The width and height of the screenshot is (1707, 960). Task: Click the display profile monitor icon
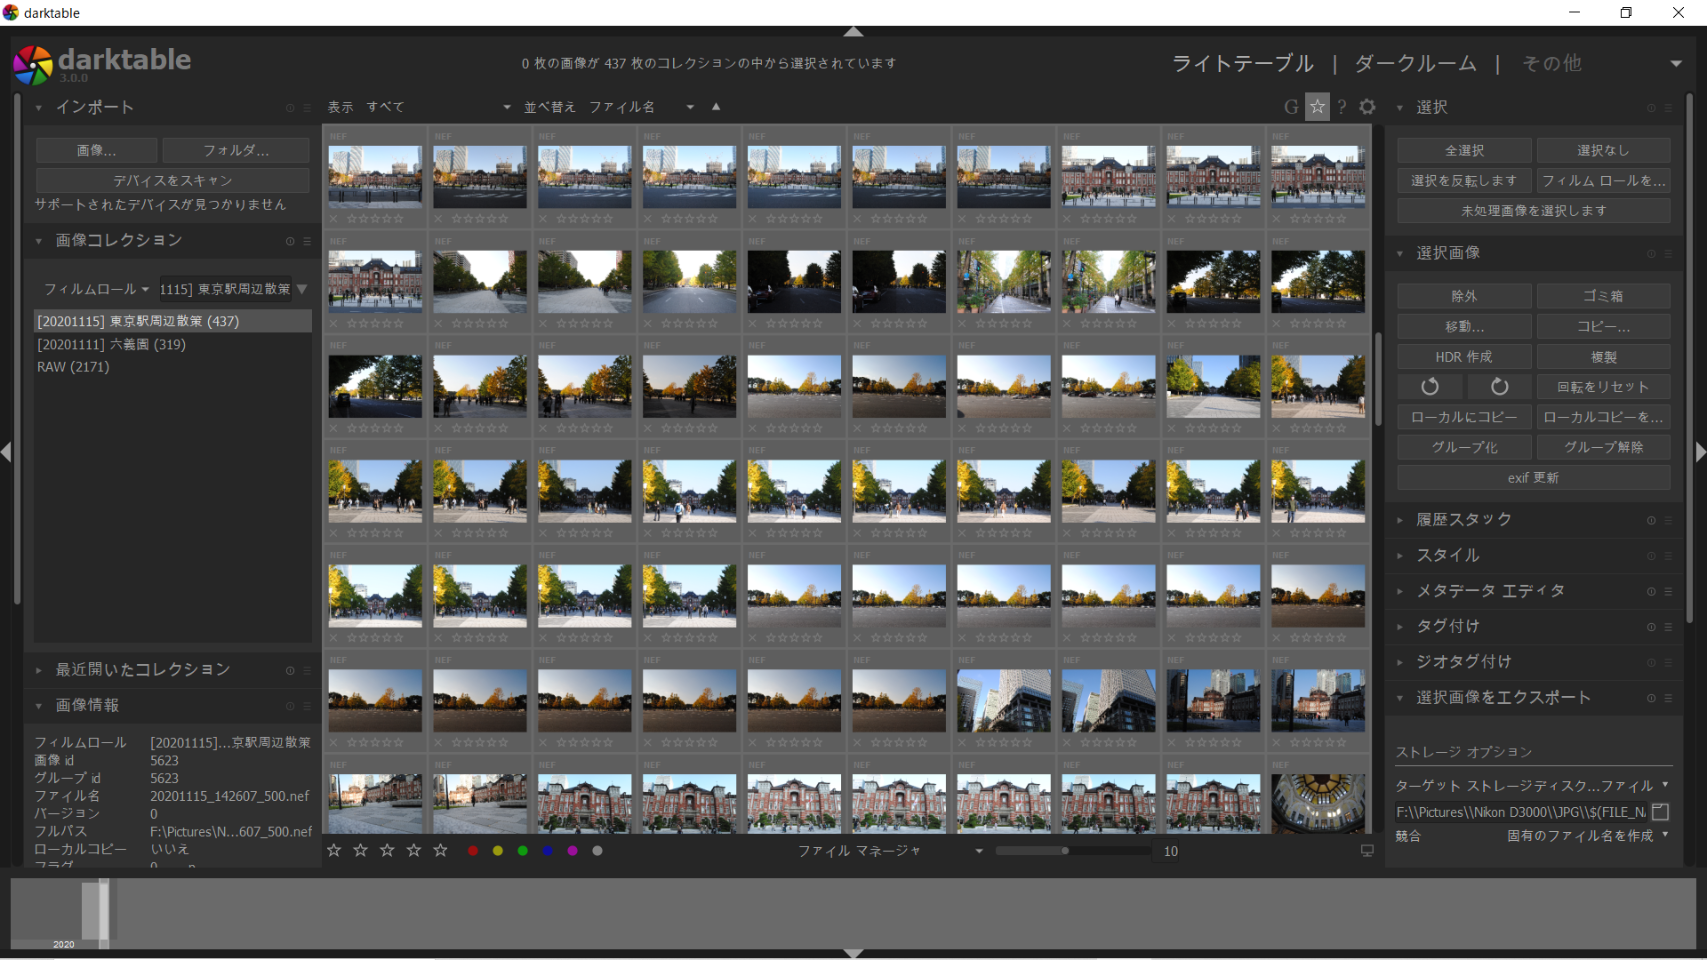(1367, 851)
